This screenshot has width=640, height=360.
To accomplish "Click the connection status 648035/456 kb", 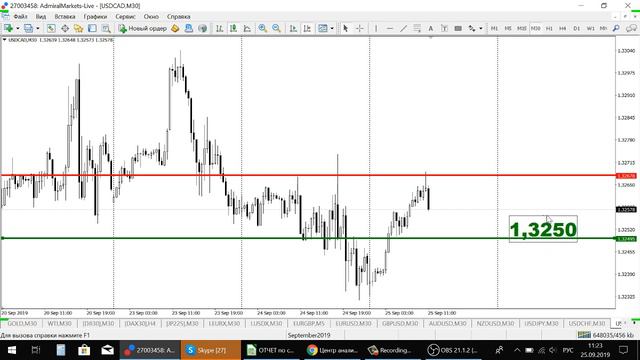I will [605, 335].
